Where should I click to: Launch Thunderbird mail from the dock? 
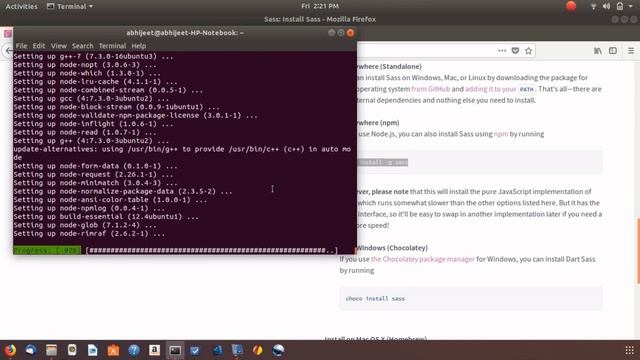tap(31, 350)
